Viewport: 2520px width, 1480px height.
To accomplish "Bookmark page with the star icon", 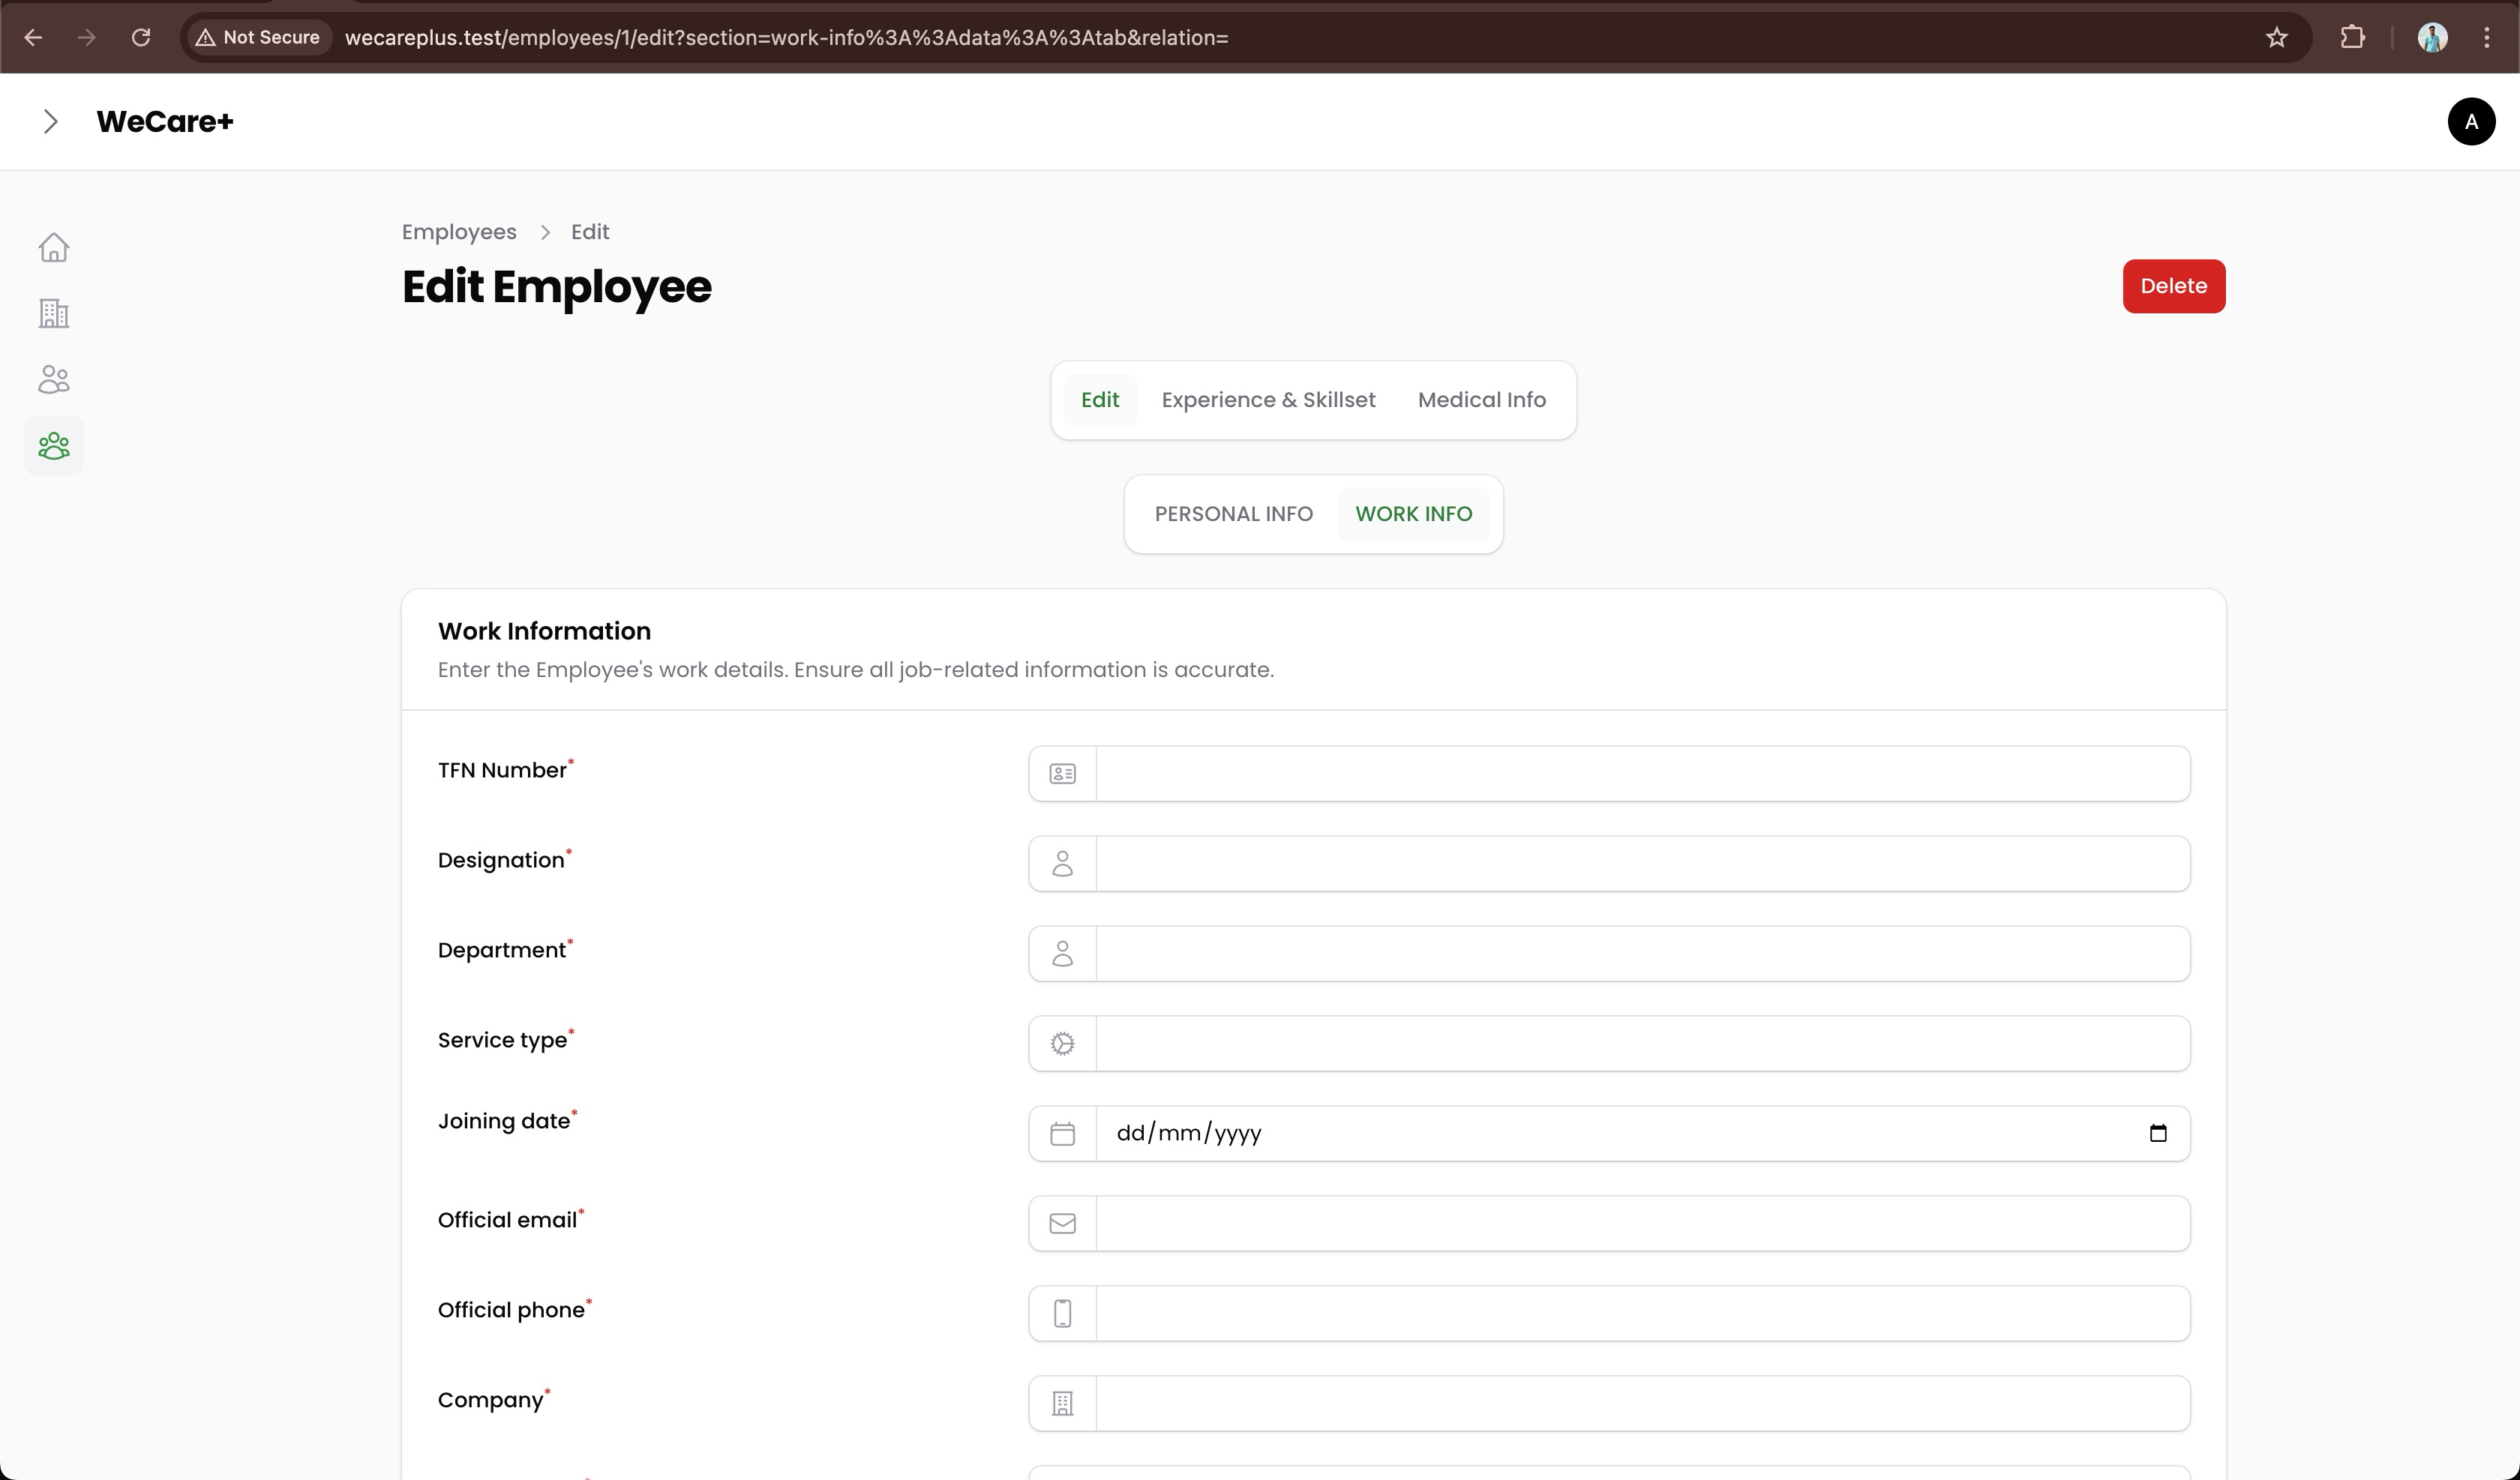I will (2276, 38).
